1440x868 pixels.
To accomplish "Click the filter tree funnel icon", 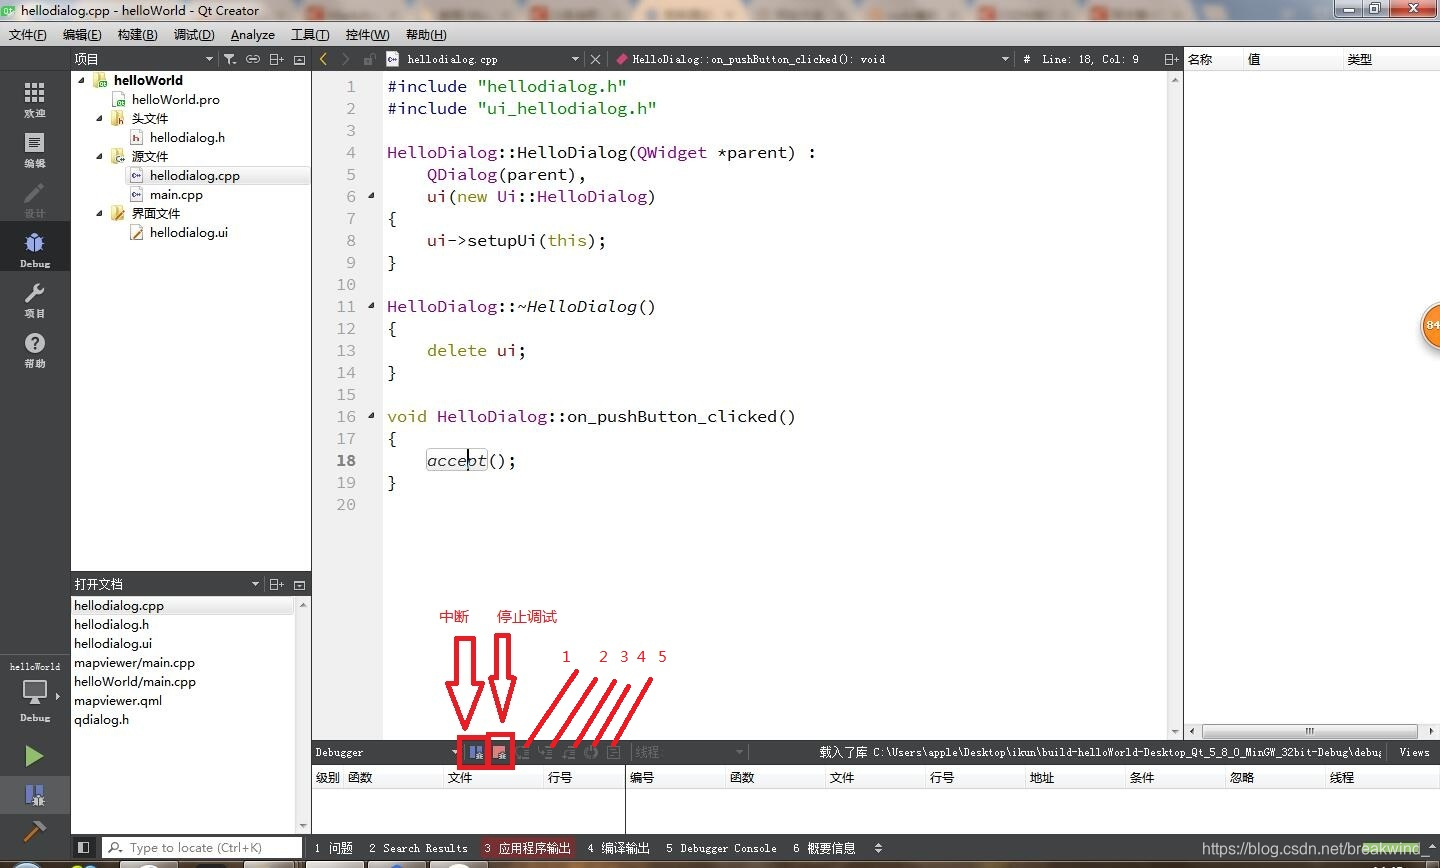I will tap(230, 59).
